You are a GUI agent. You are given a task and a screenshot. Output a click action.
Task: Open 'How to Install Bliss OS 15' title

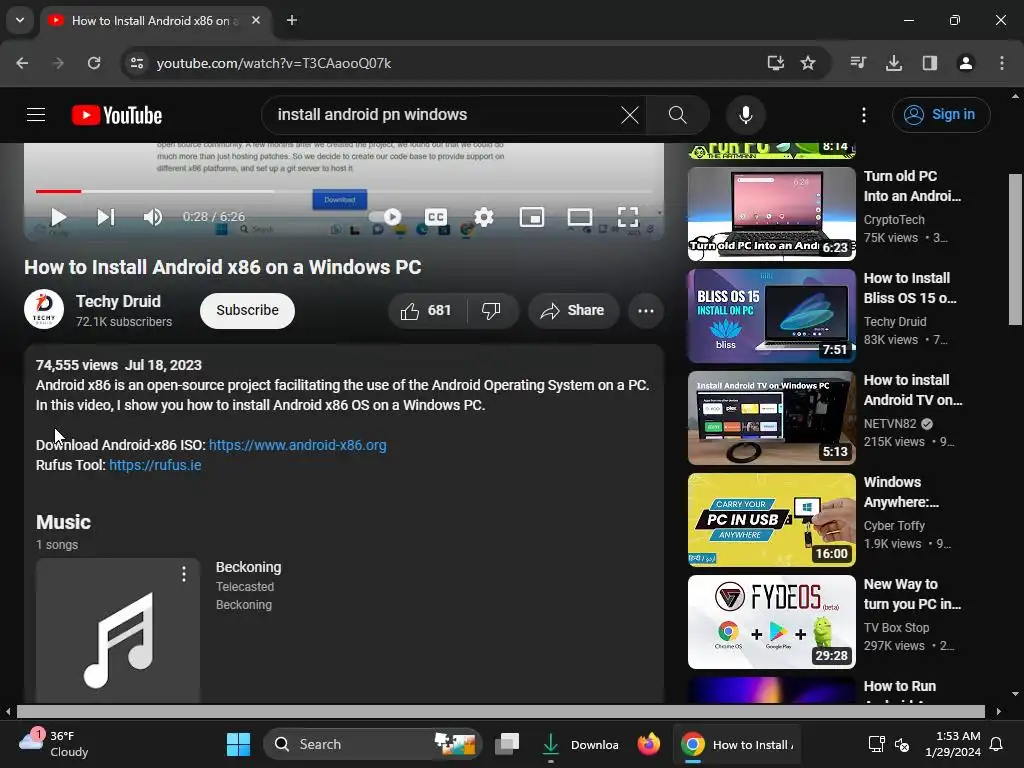912,288
